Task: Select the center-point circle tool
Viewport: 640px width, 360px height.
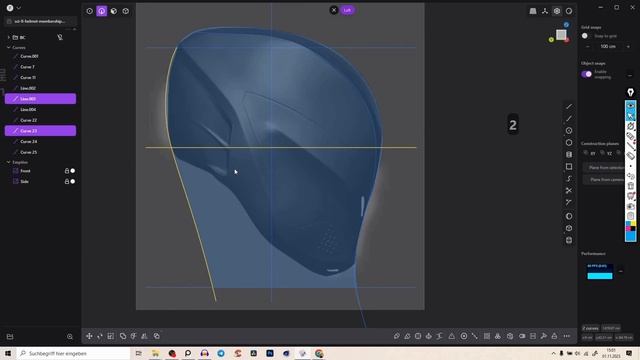Action: point(569,131)
